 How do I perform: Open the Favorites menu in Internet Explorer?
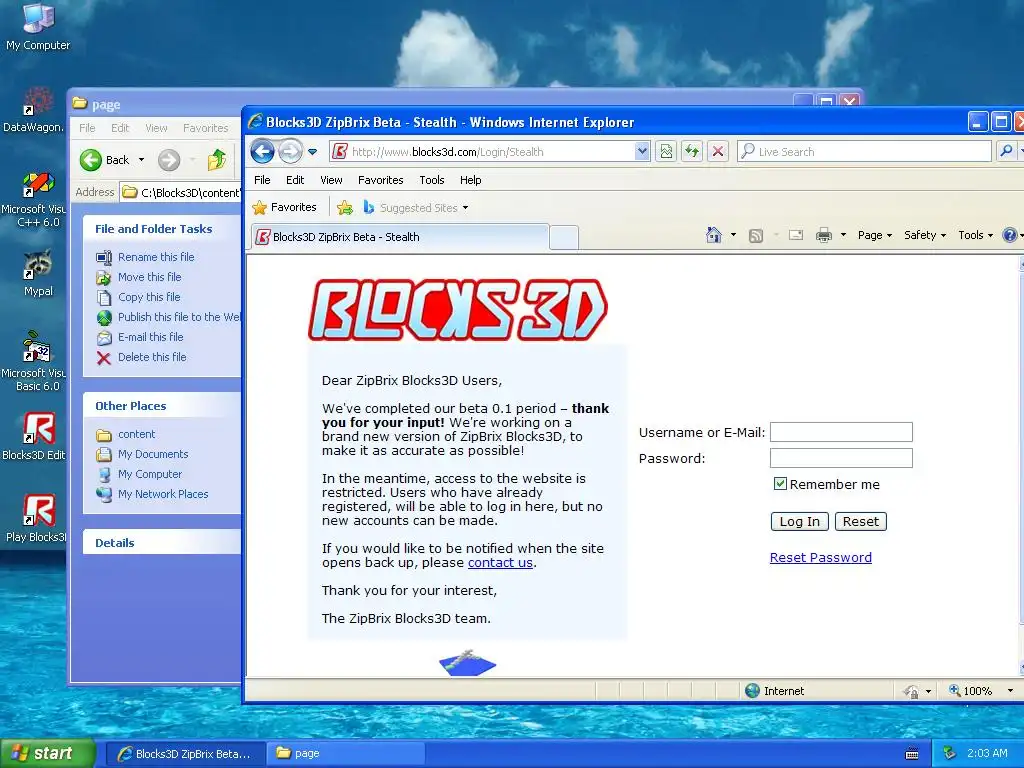(381, 180)
